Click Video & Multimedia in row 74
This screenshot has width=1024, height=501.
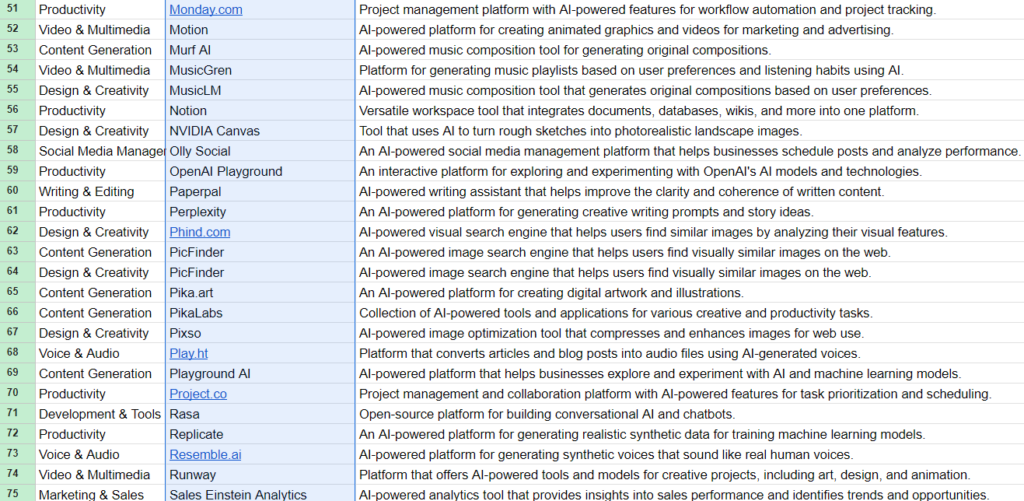coord(100,476)
